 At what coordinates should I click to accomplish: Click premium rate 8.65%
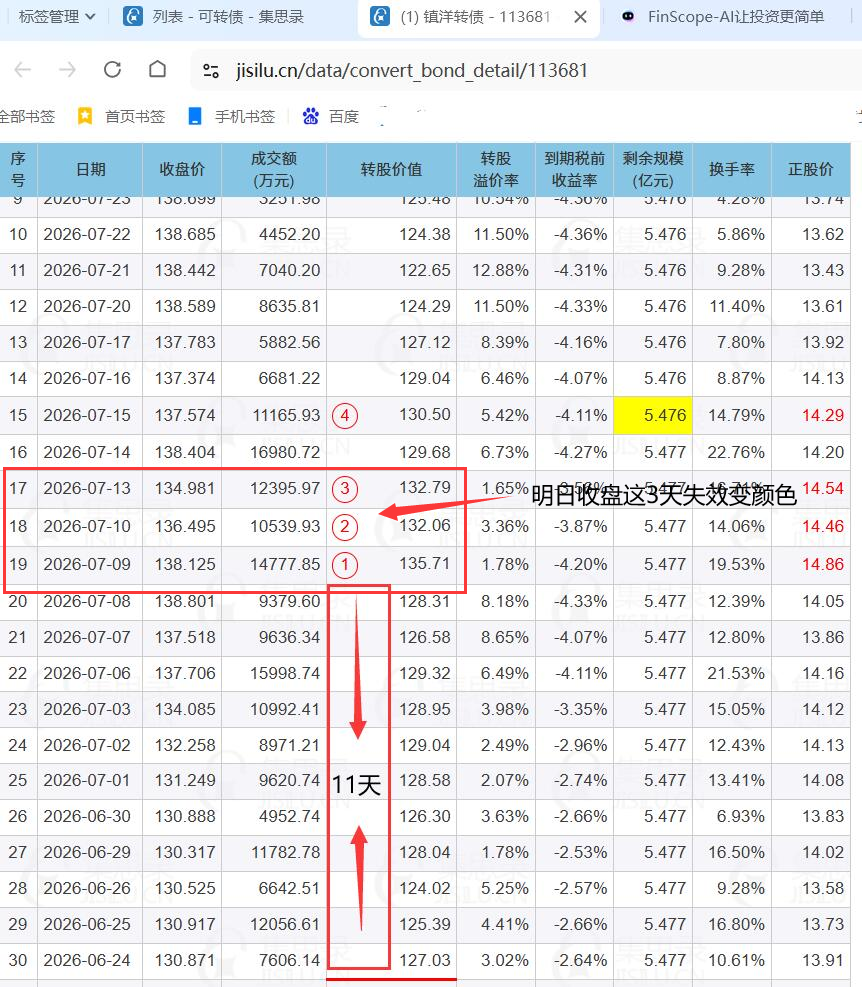(505, 638)
